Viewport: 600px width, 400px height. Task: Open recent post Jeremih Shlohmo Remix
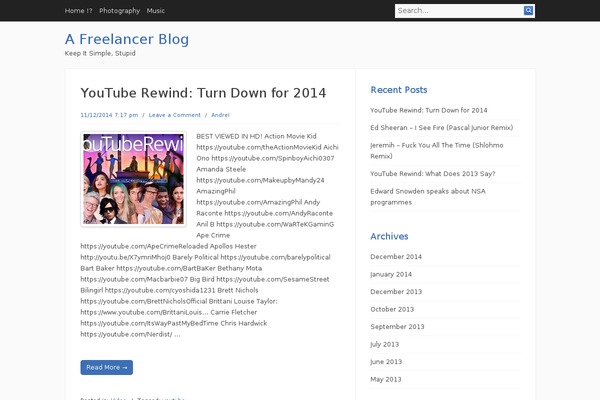tap(437, 151)
